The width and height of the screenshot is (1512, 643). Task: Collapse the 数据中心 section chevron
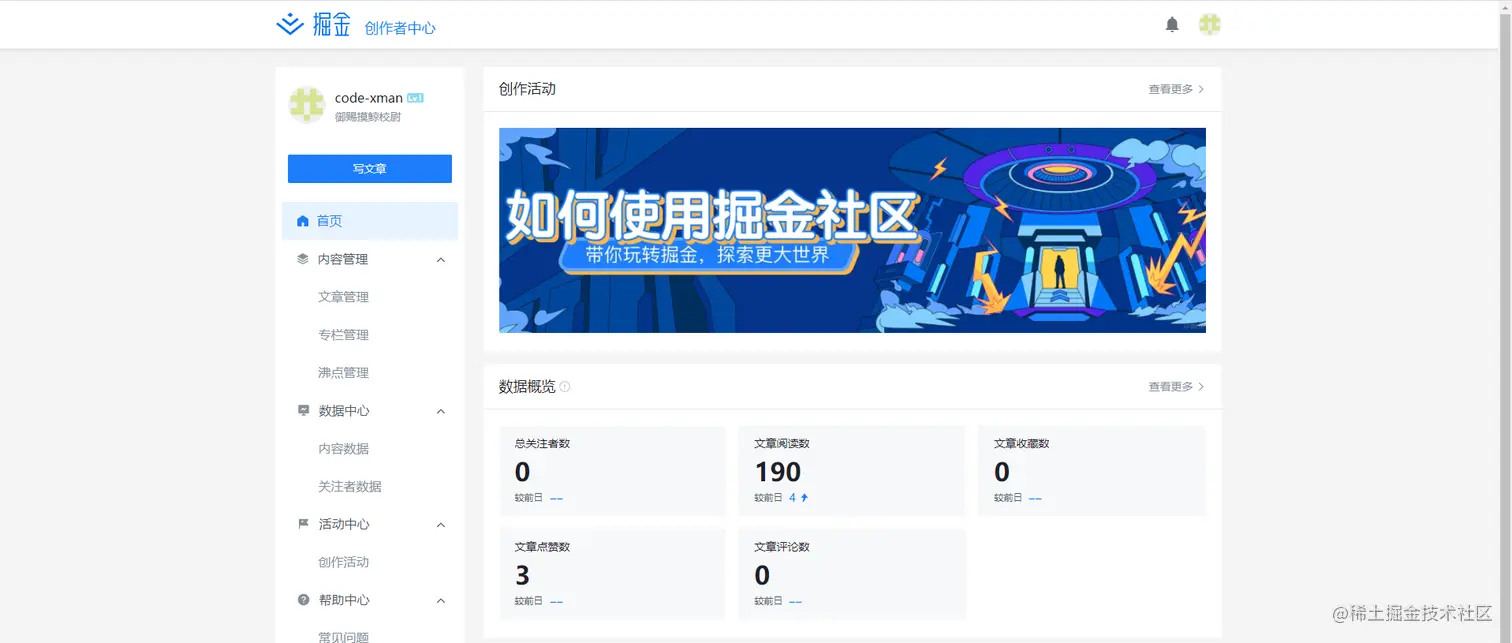click(x=441, y=411)
